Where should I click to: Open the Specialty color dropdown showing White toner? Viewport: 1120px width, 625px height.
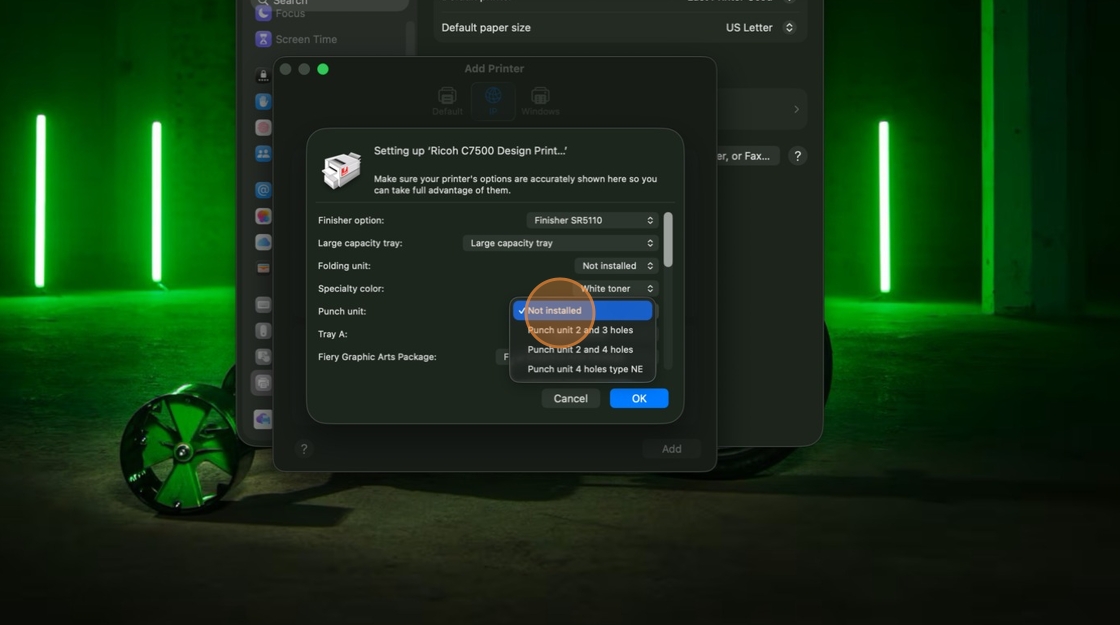pos(616,289)
